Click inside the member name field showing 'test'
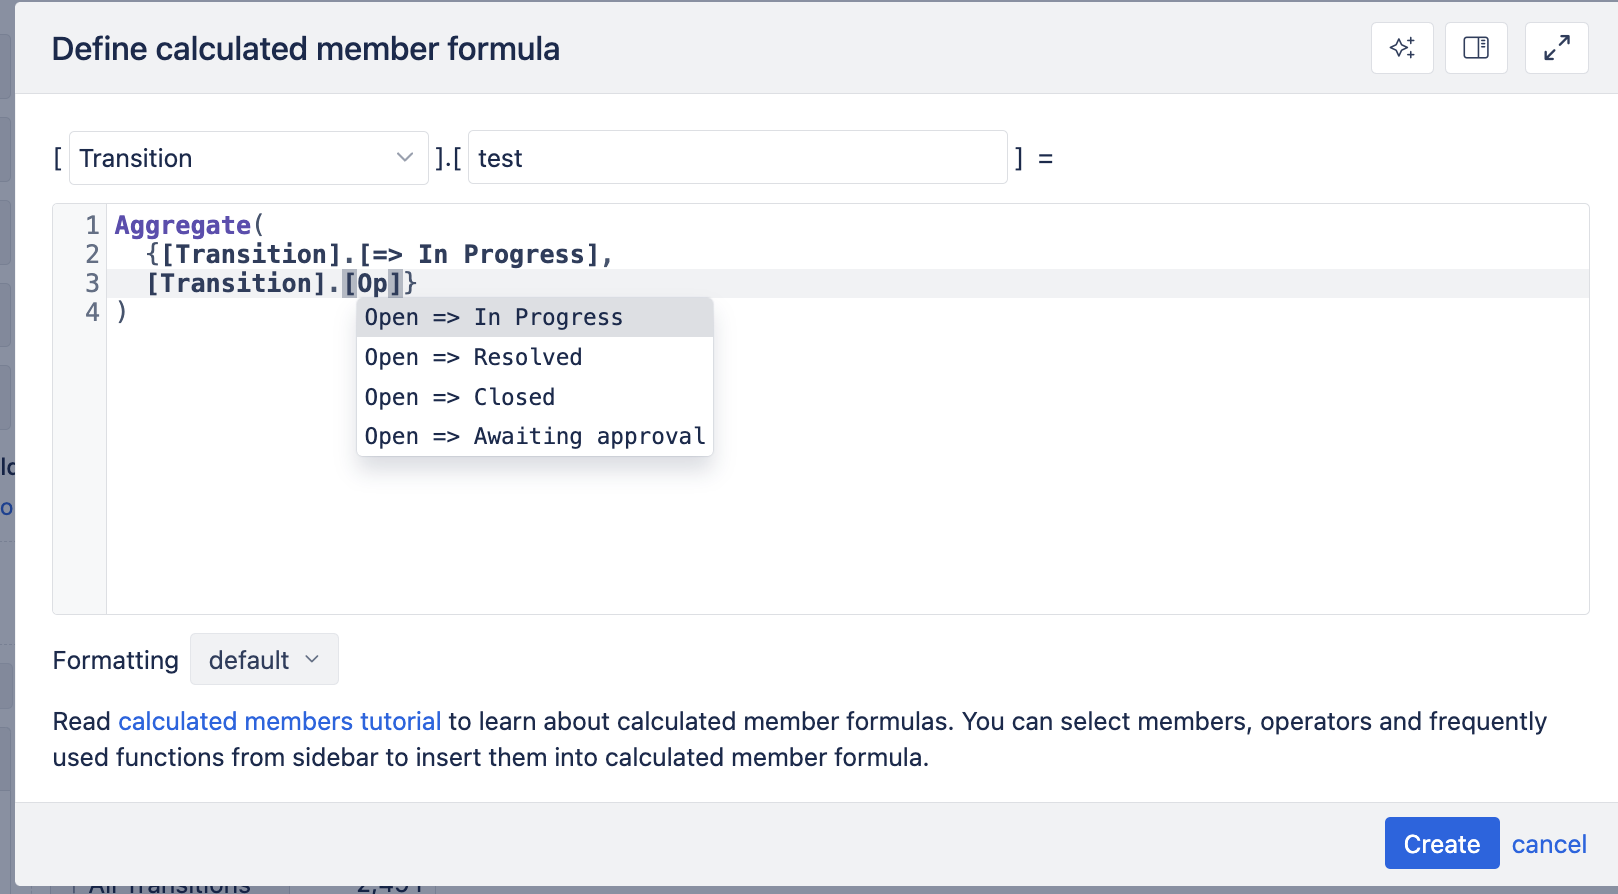 [x=737, y=157]
